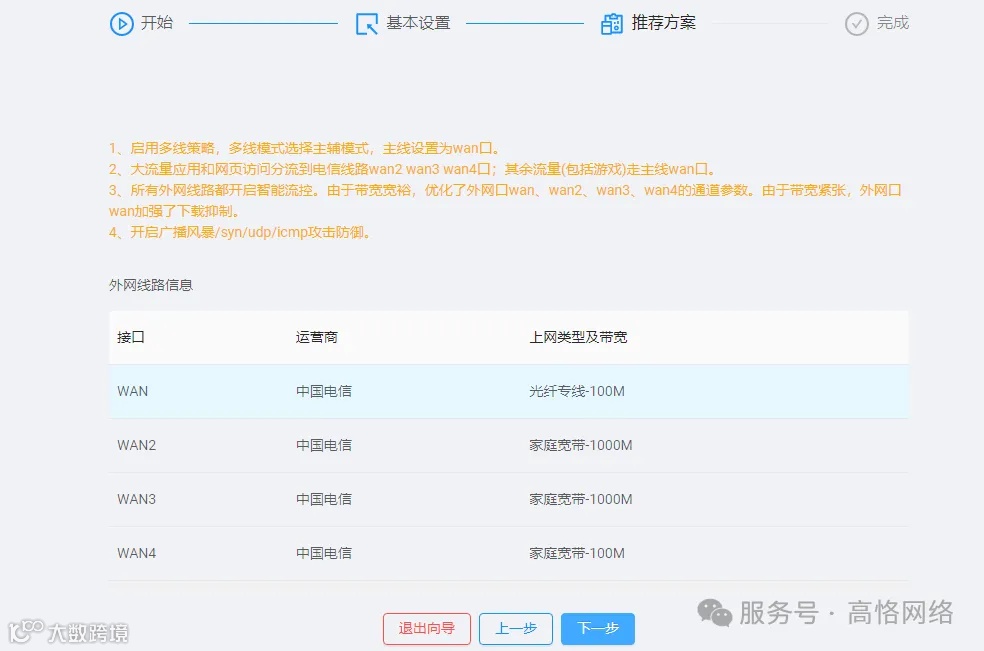Click the 接口 column header
The width and height of the screenshot is (984, 651).
click(131, 337)
